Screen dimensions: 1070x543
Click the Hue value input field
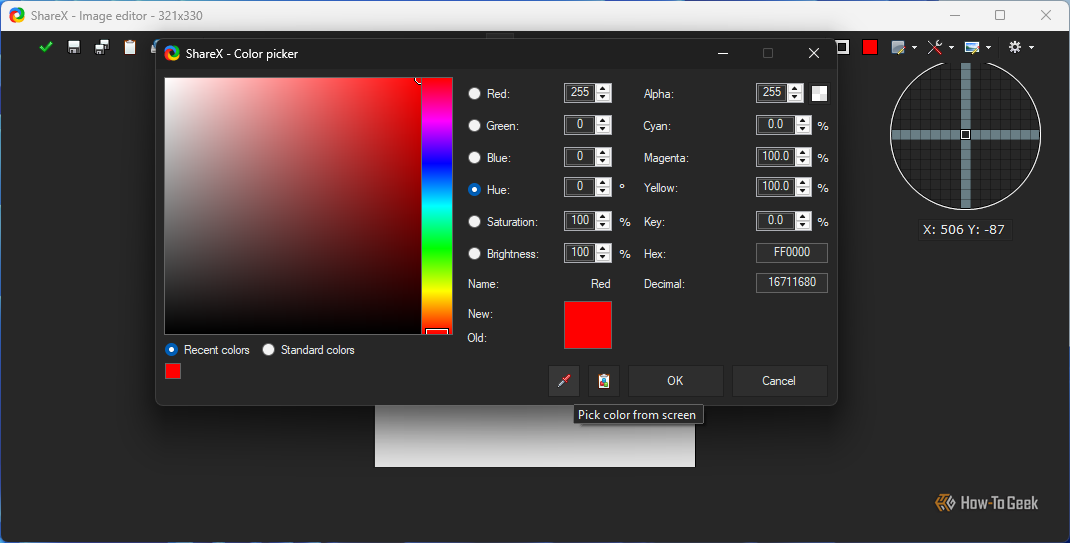(x=580, y=187)
